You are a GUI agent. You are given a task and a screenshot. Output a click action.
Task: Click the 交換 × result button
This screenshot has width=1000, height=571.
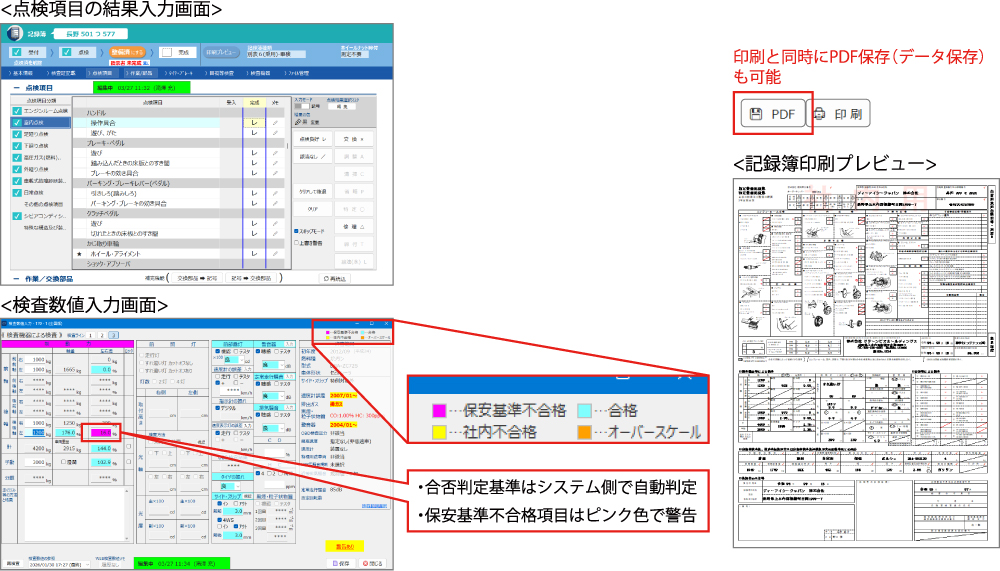click(x=354, y=138)
